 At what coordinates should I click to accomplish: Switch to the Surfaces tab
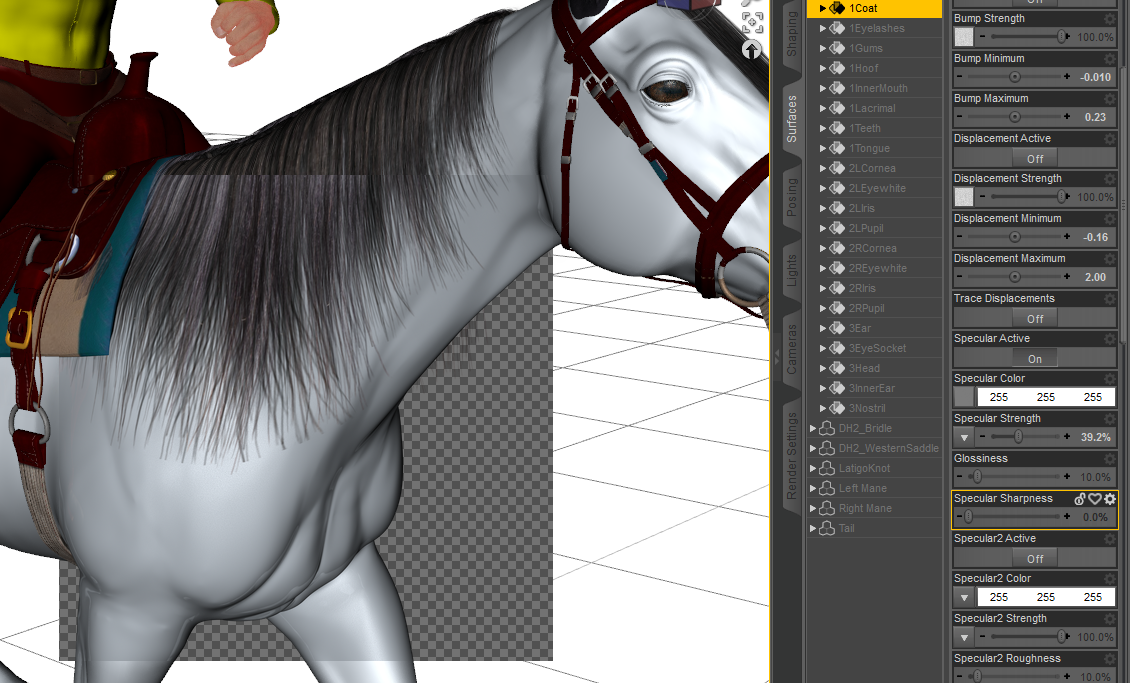791,119
